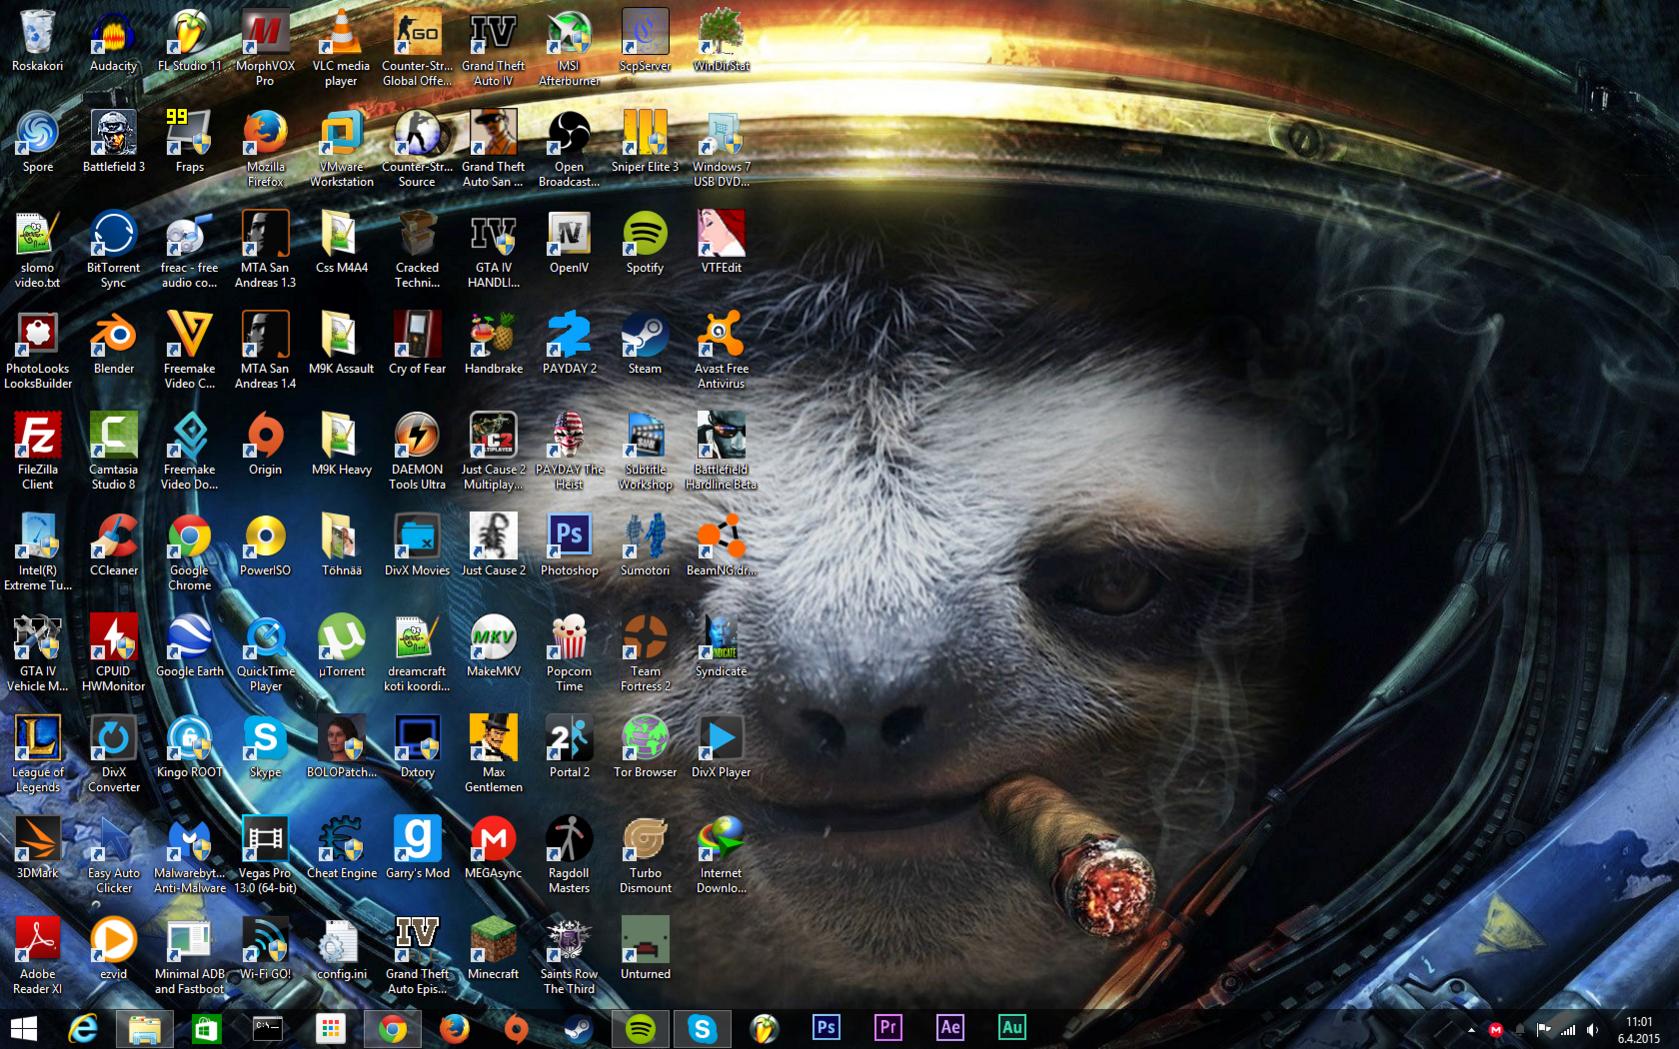The height and width of the screenshot is (1049, 1679).
Task: Show hidden system tray icons
Action: click(x=1471, y=1029)
